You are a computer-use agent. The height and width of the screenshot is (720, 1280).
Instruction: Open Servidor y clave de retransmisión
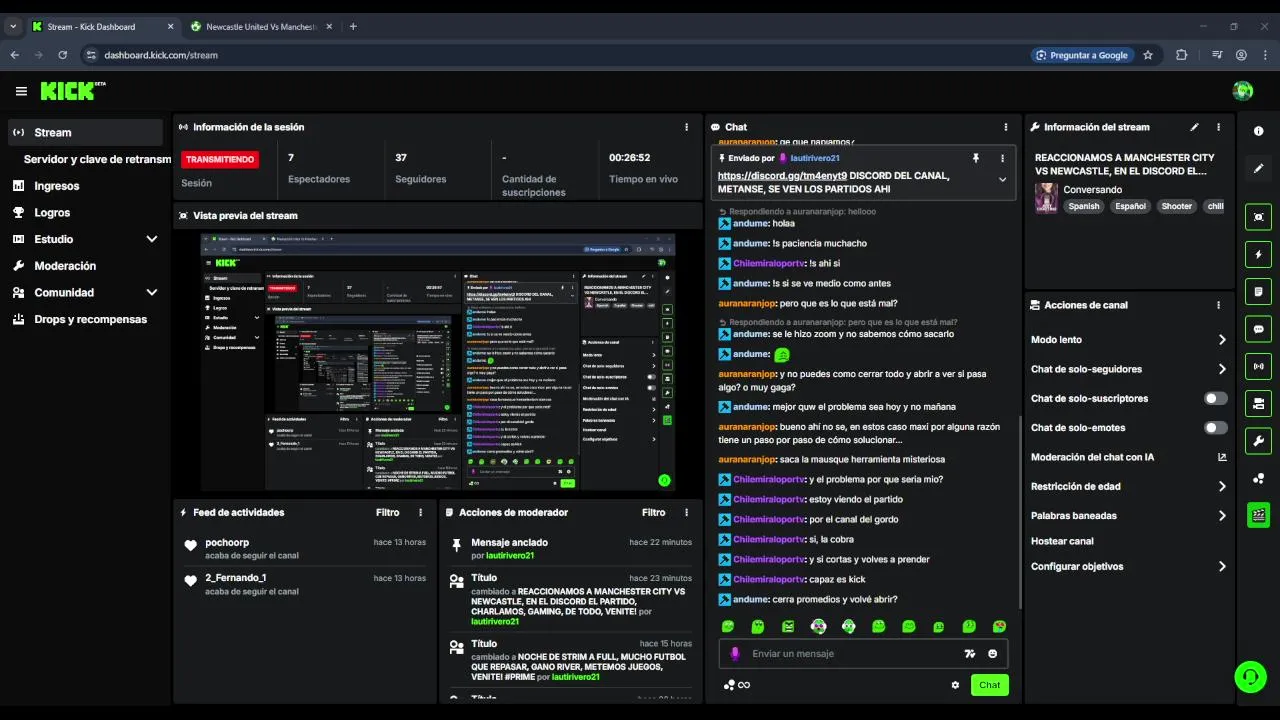pos(97,159)
